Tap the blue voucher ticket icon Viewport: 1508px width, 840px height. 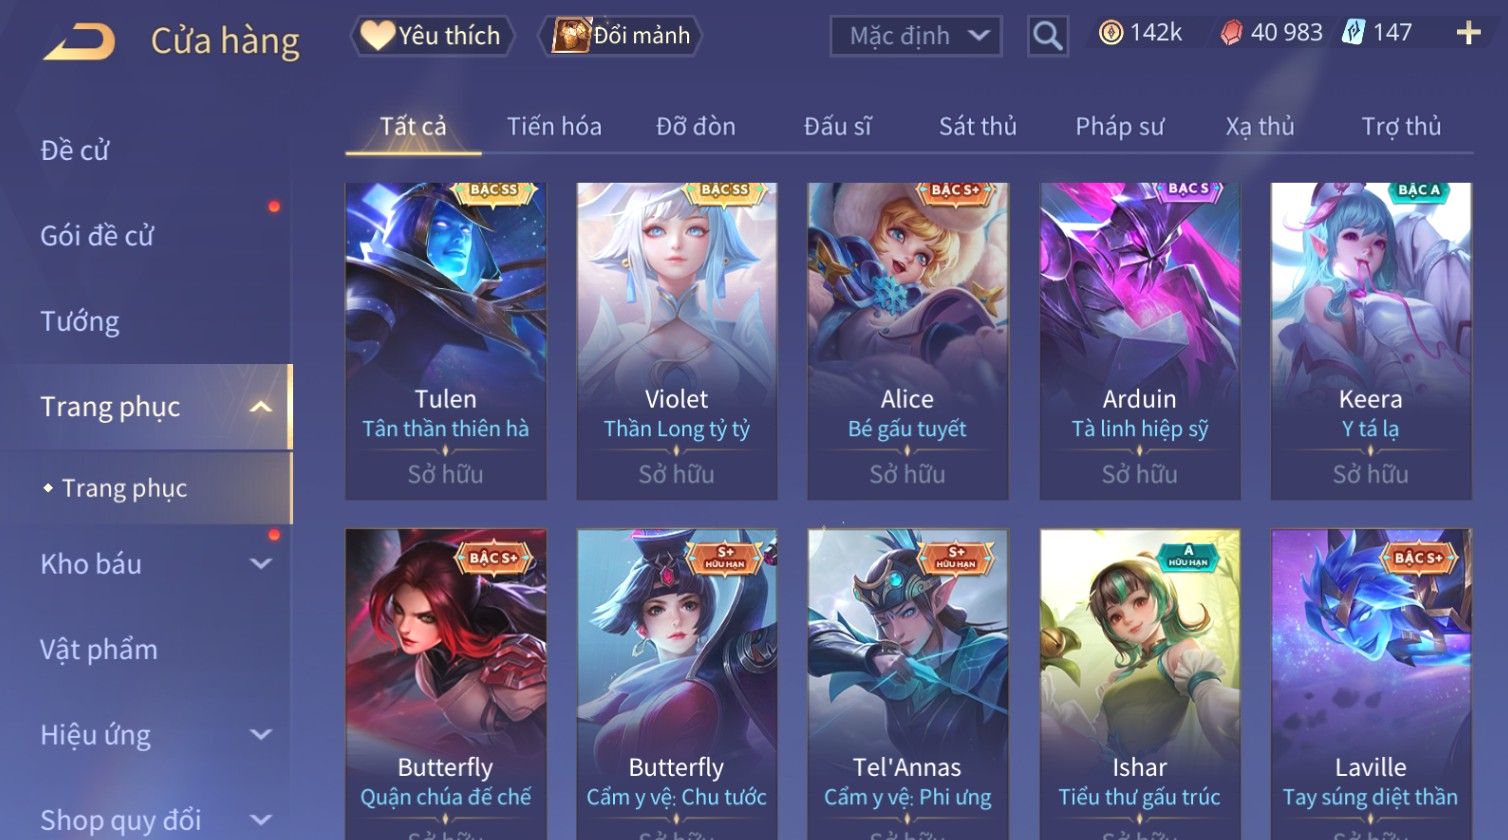[x=1353, y=33]
